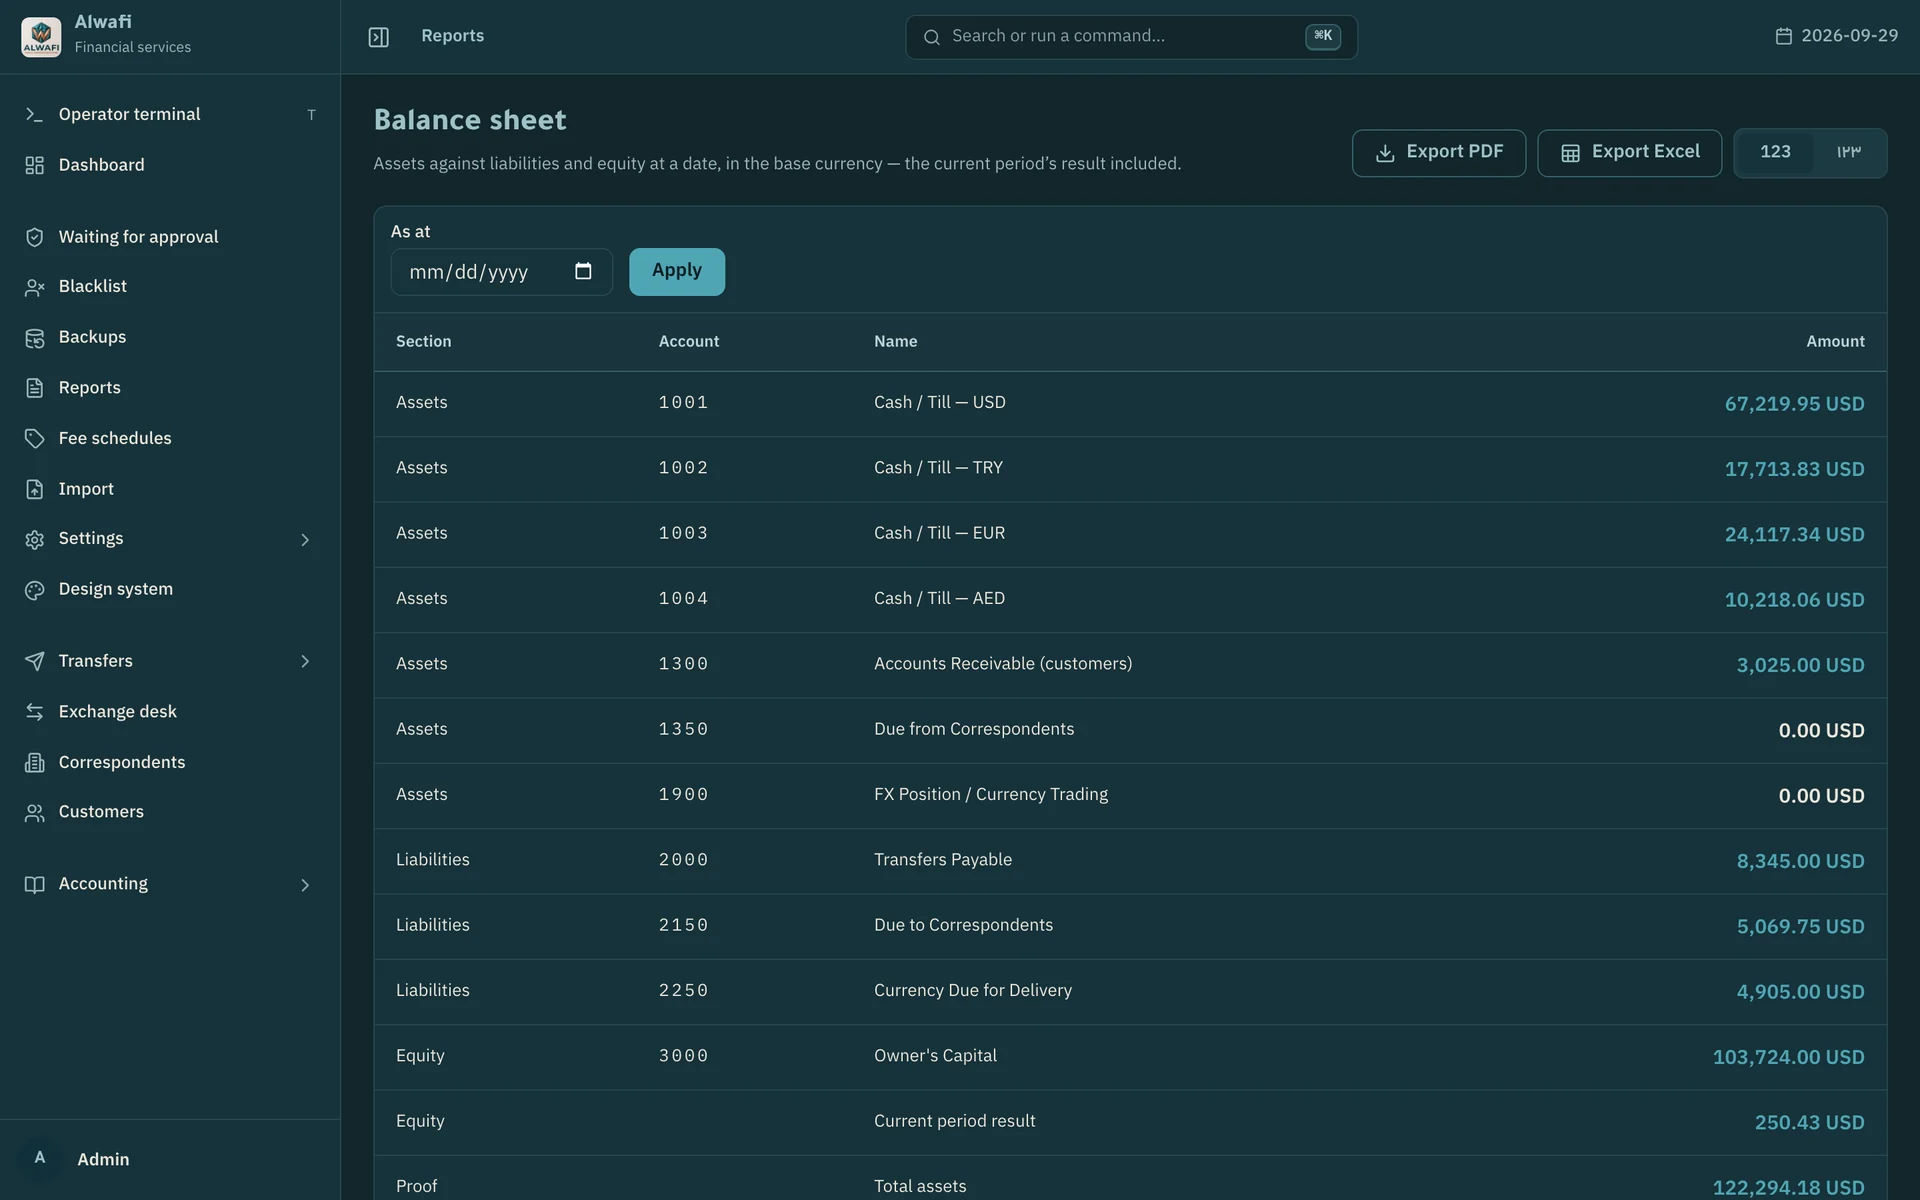Click the Admin user name
Viewport: 1920px width, 1200px height.
click(103, 1159)
